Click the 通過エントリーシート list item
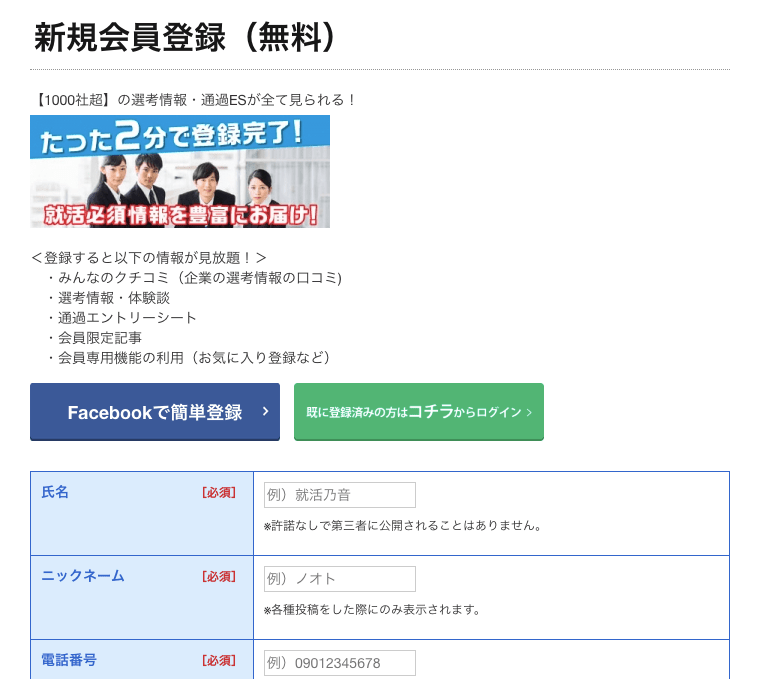 pos(121,318)
